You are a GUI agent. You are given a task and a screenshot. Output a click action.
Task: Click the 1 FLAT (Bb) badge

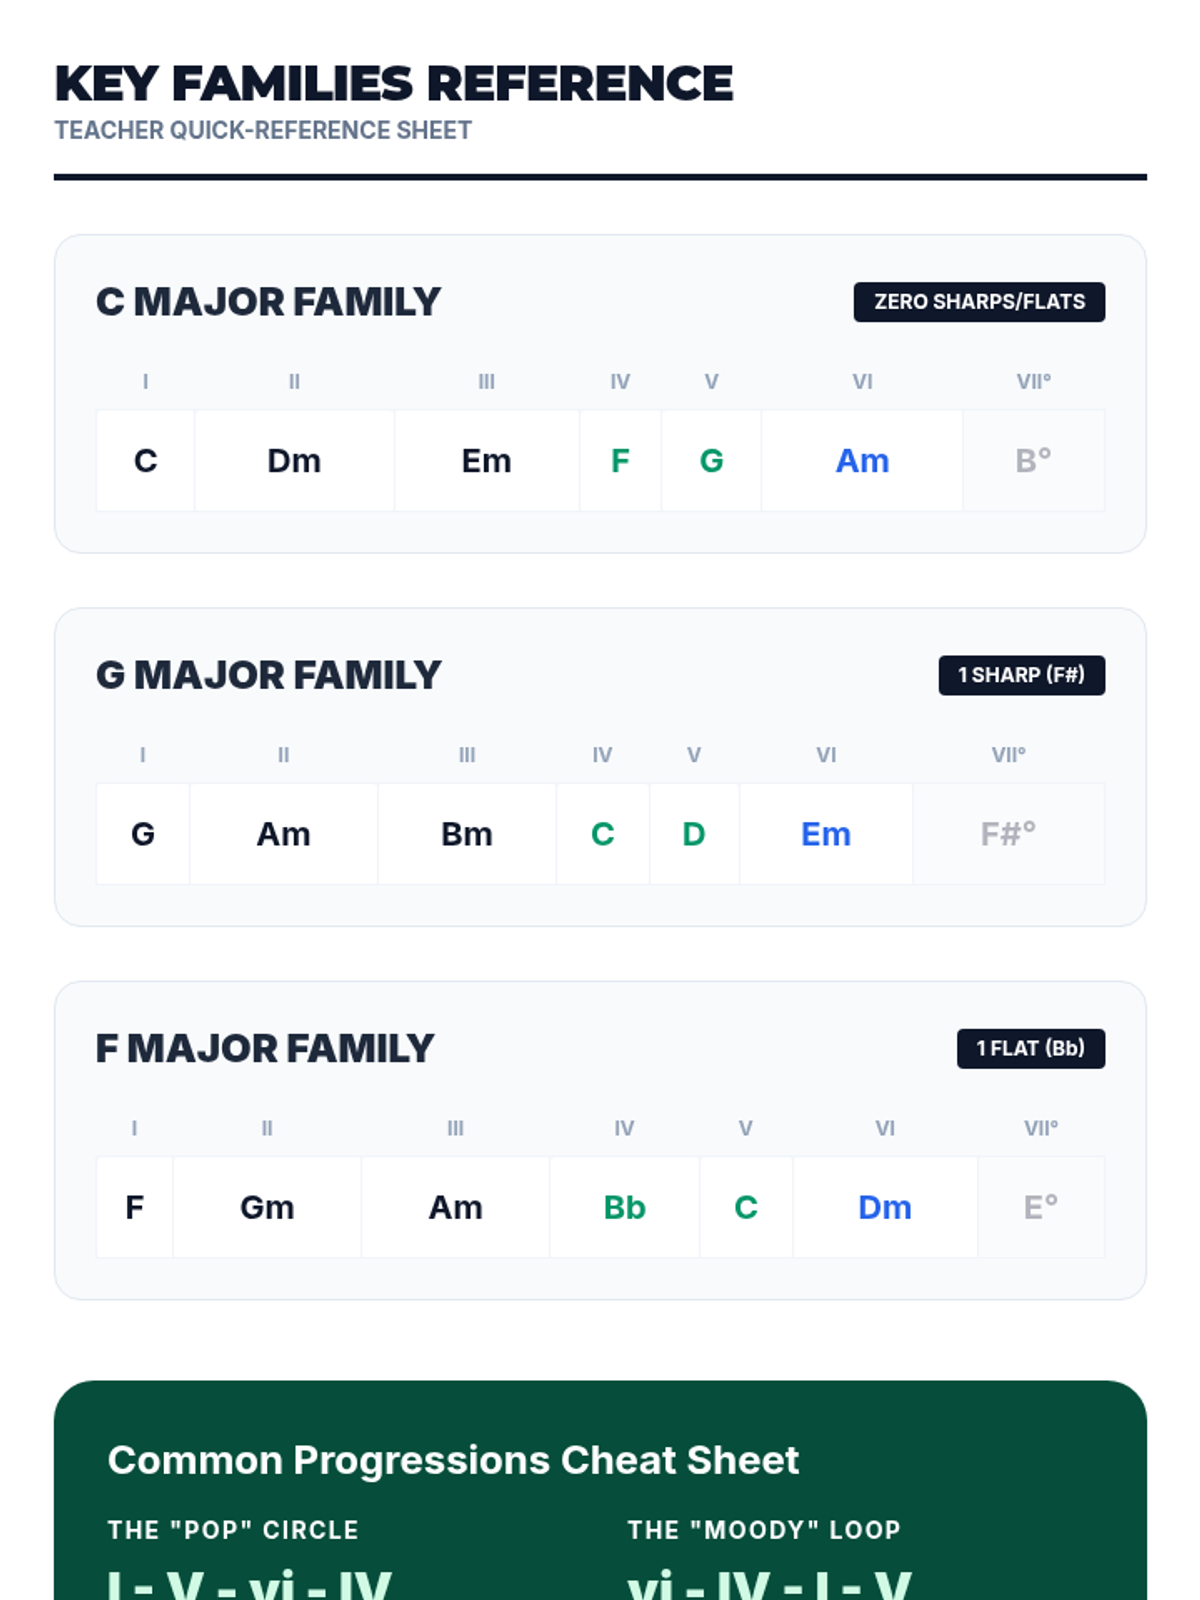point(1031,1048)
